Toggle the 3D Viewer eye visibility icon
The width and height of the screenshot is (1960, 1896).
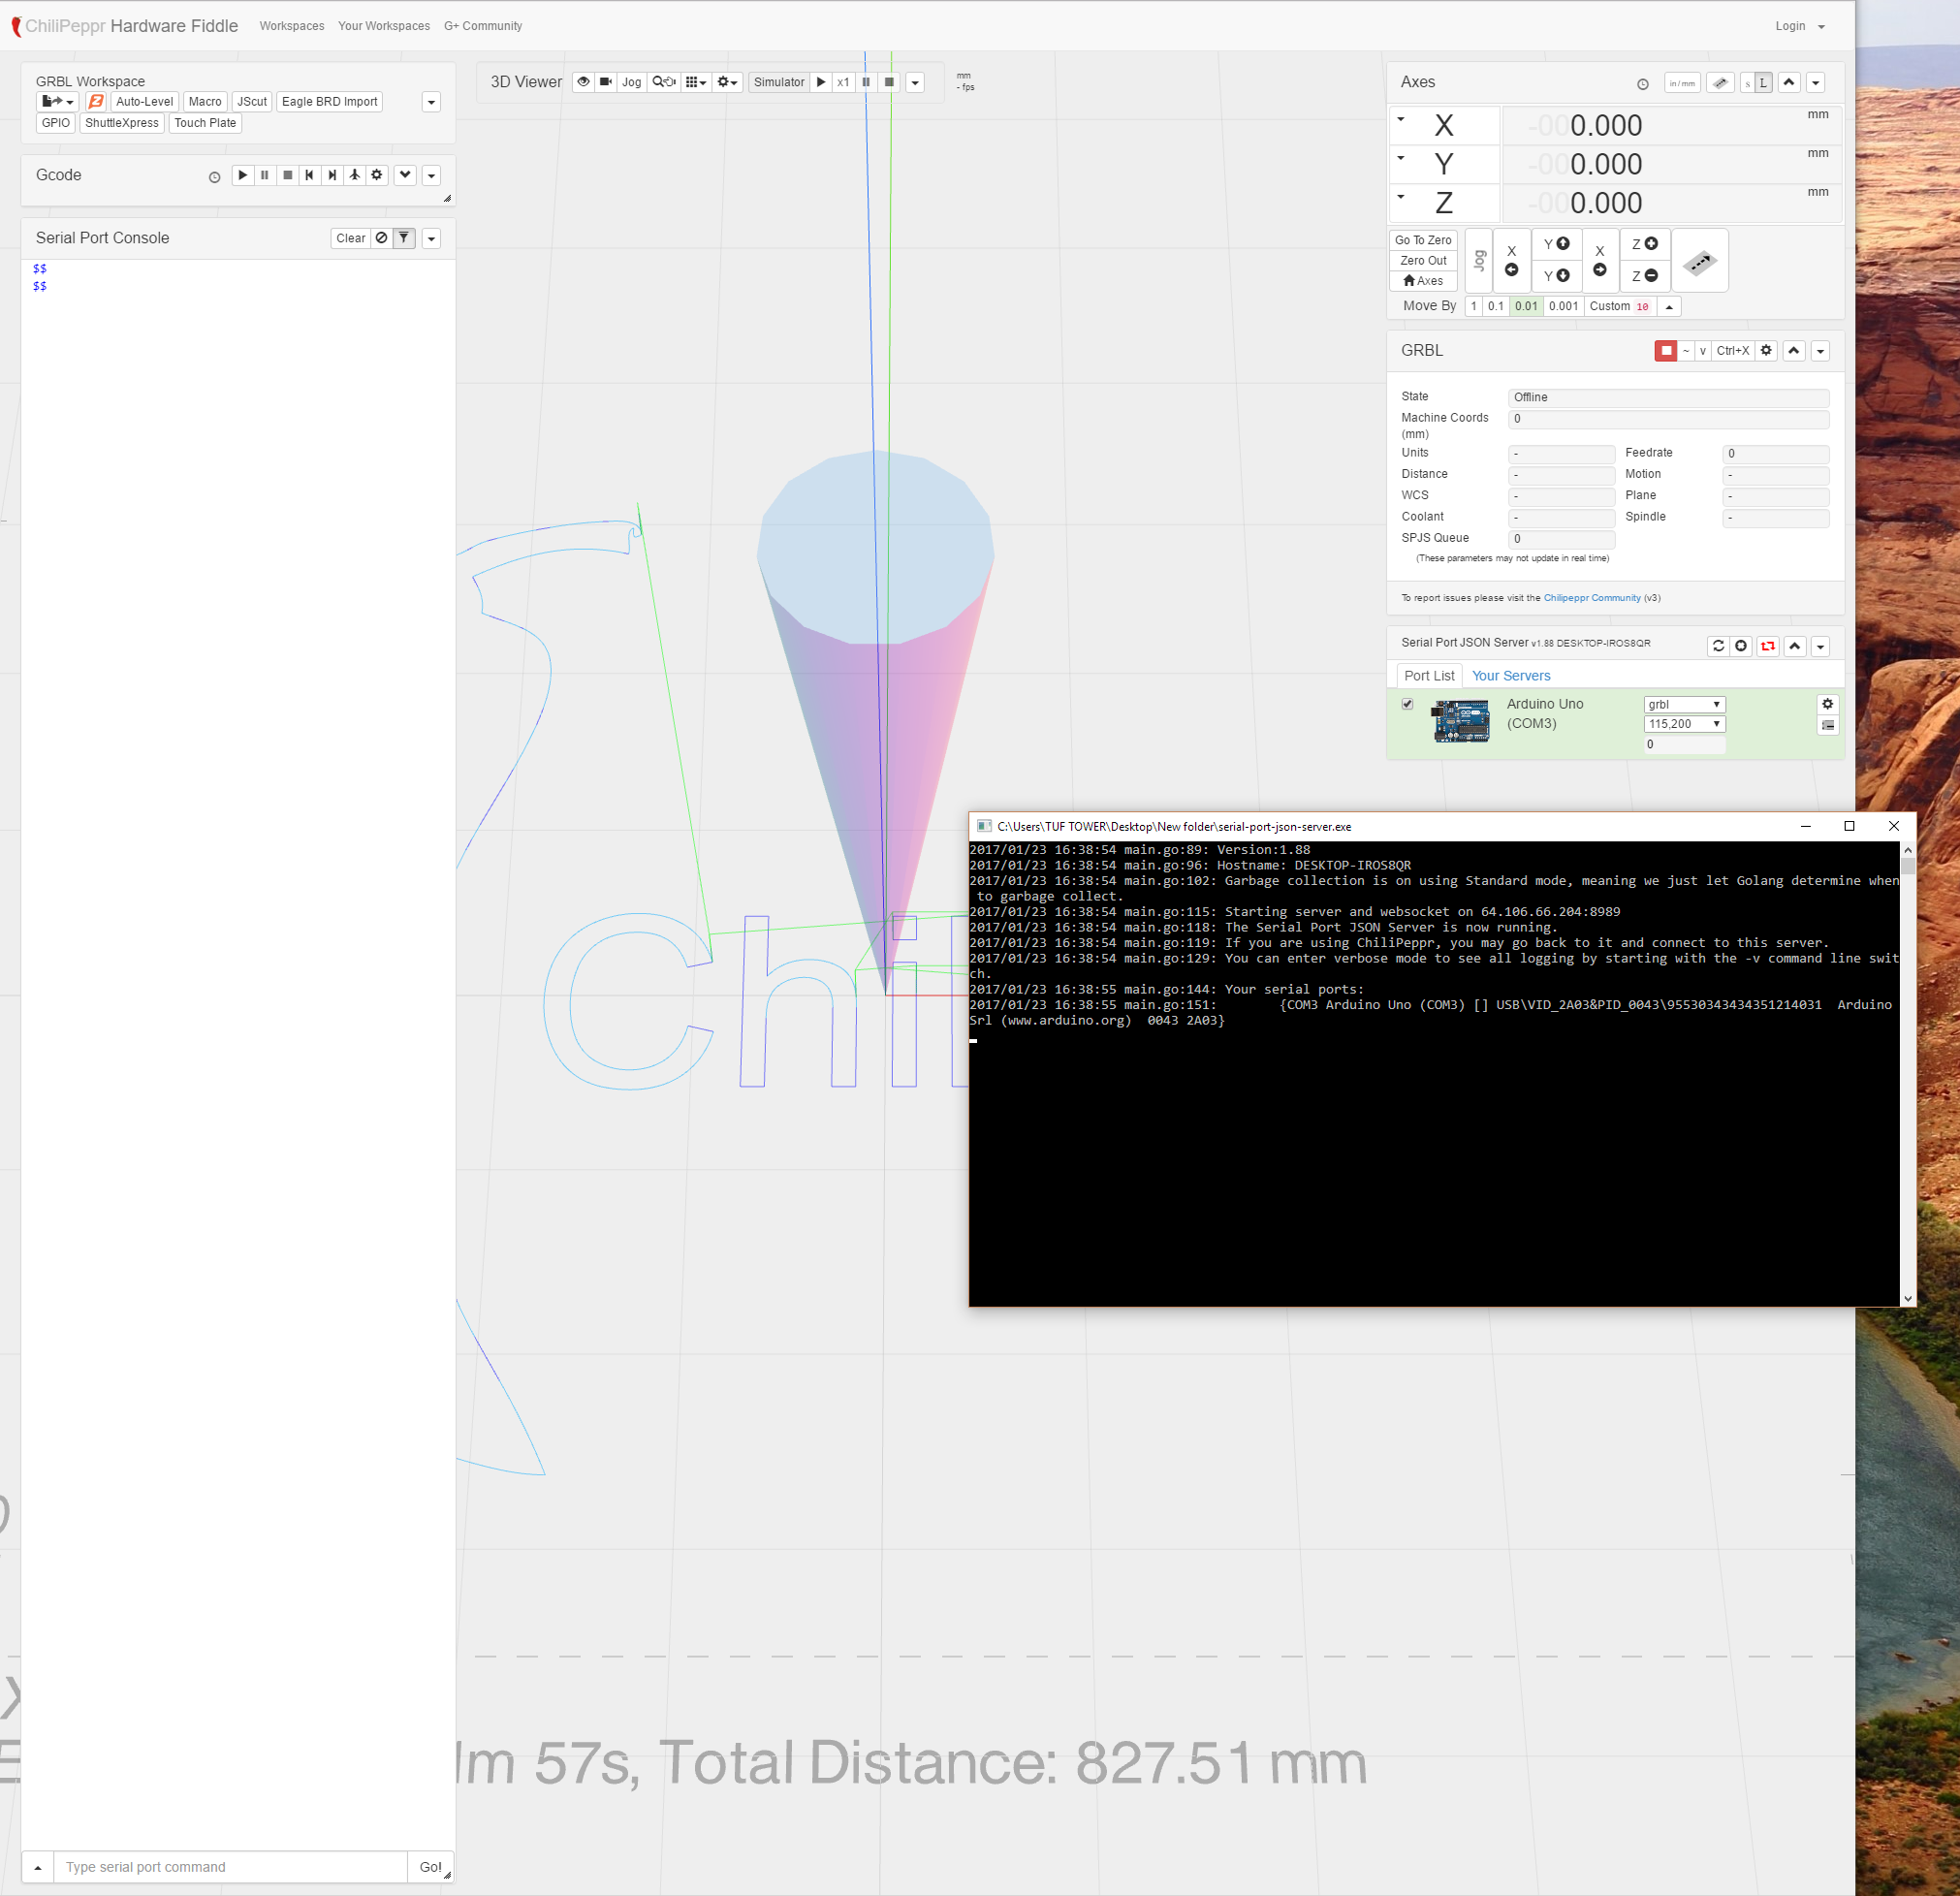coord(583,82)
